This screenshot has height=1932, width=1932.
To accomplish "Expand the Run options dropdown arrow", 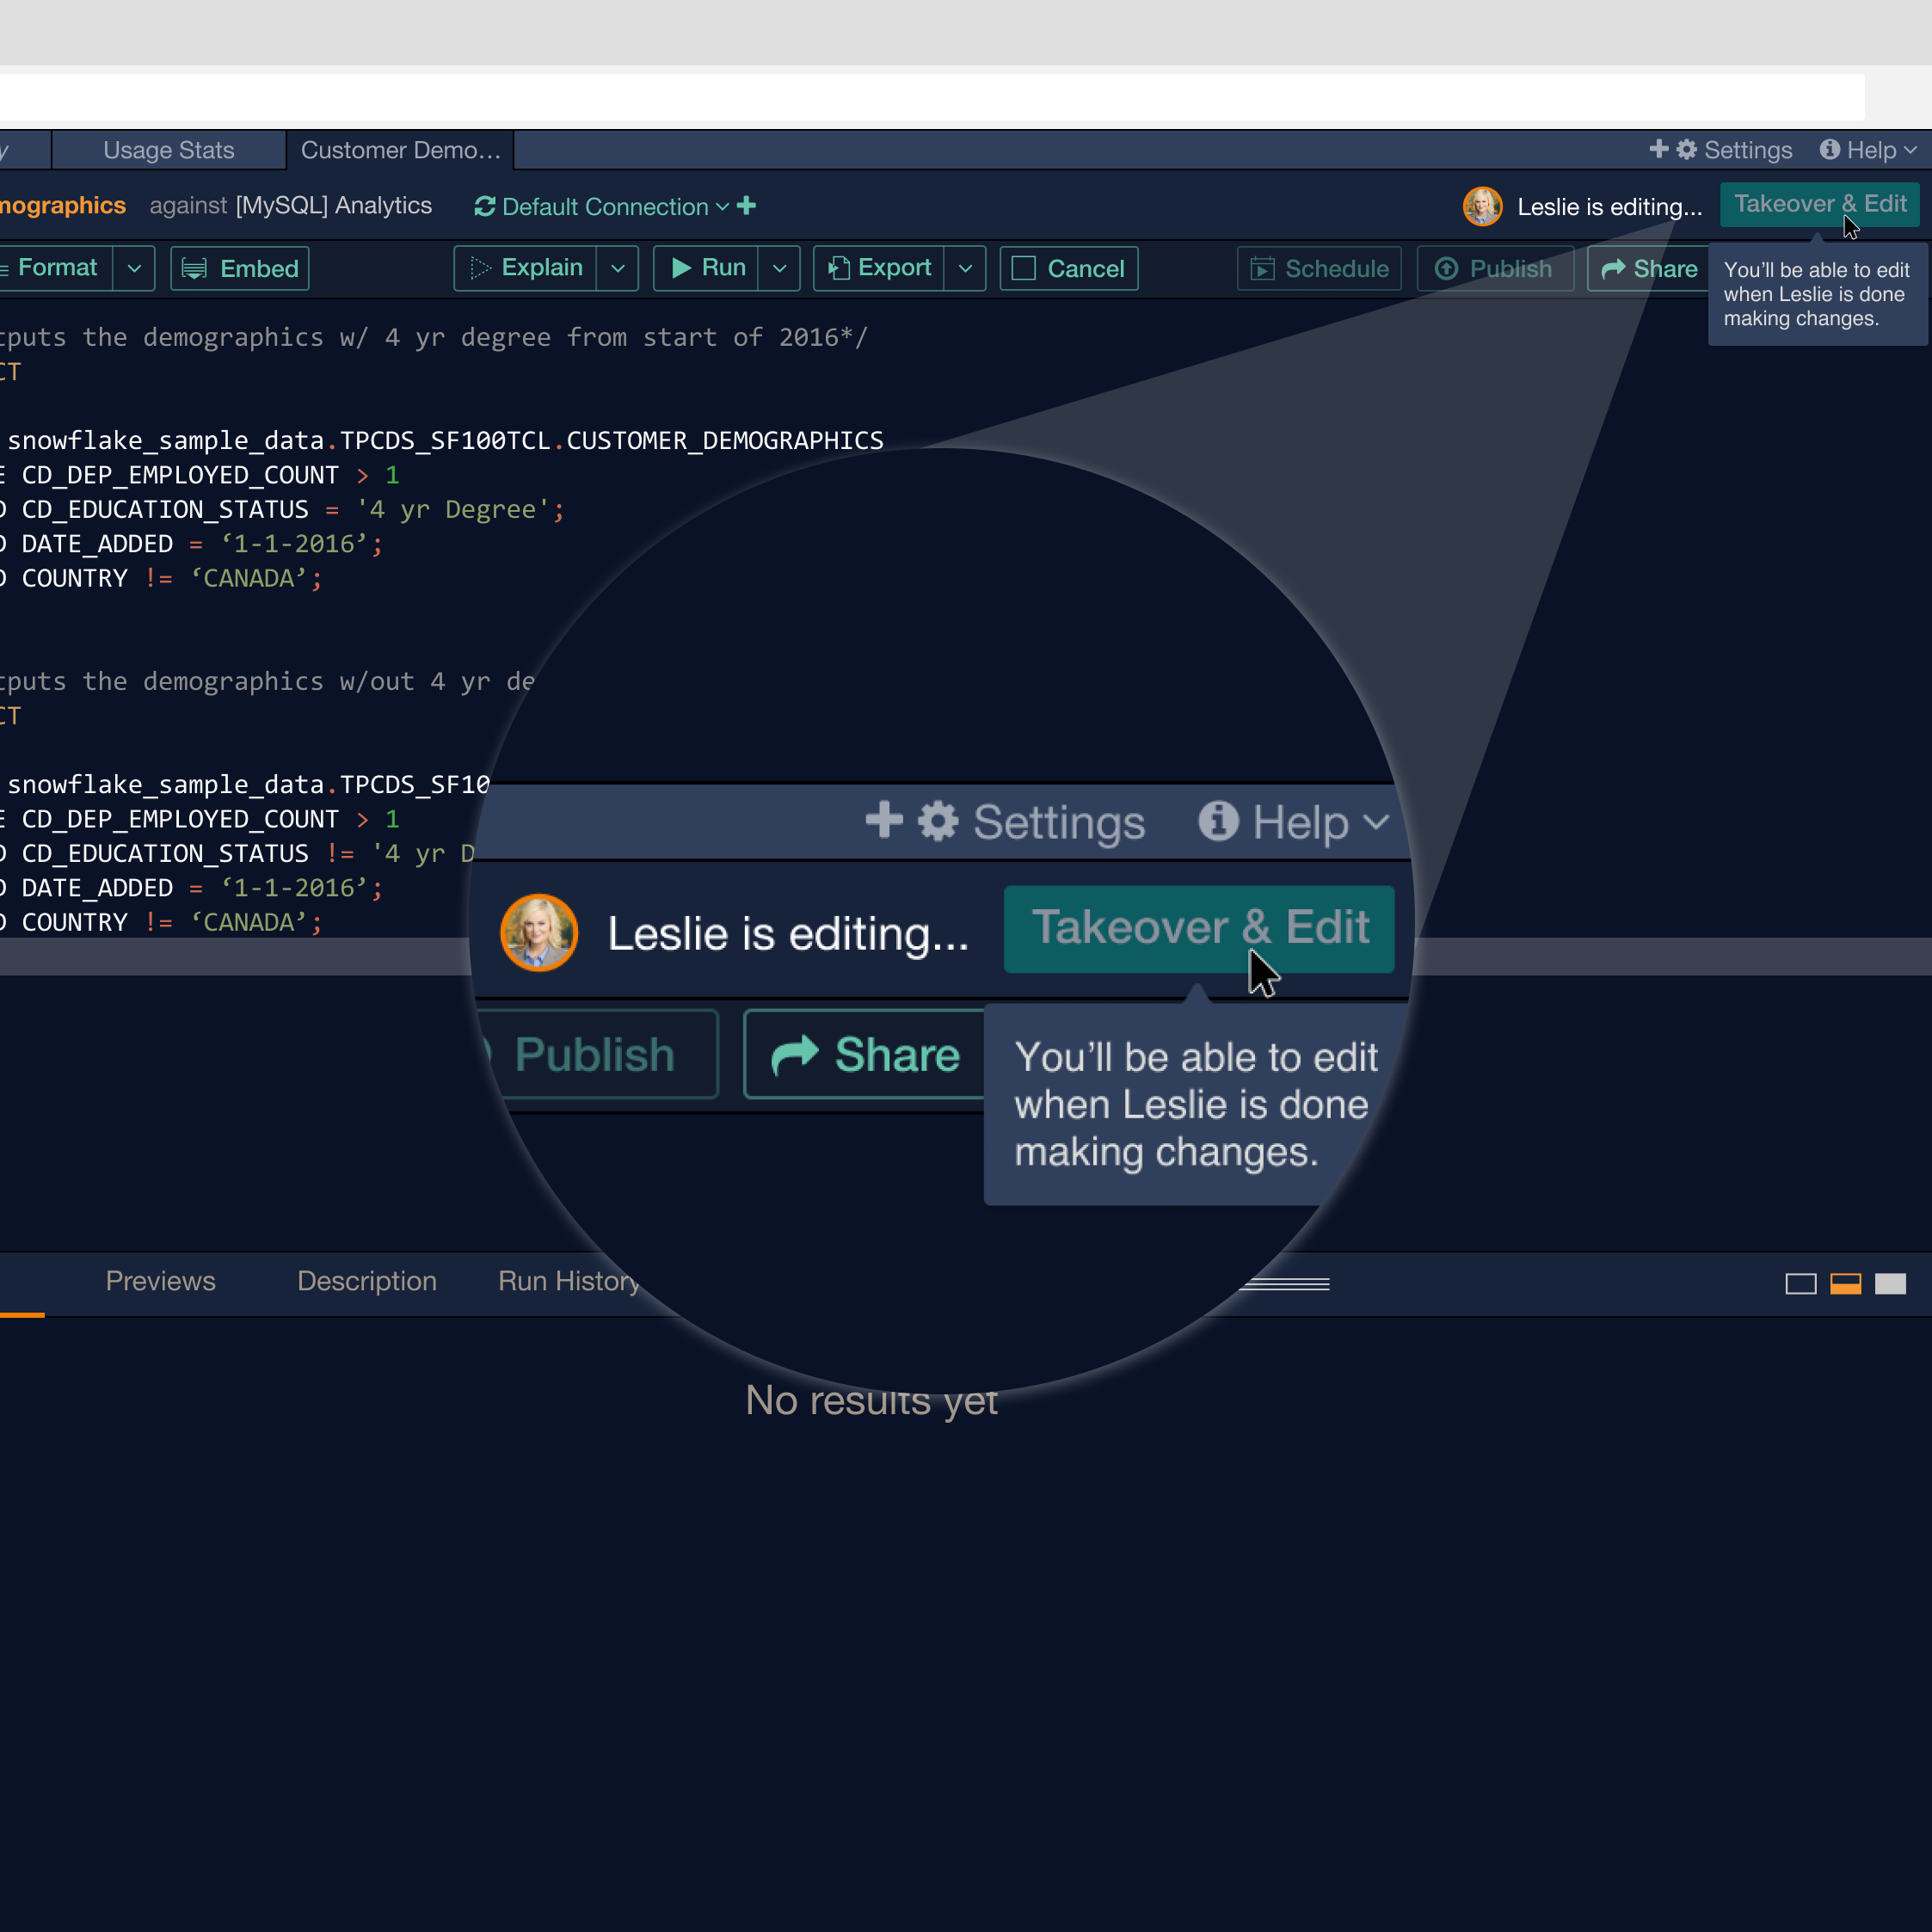I will point(779,268).
